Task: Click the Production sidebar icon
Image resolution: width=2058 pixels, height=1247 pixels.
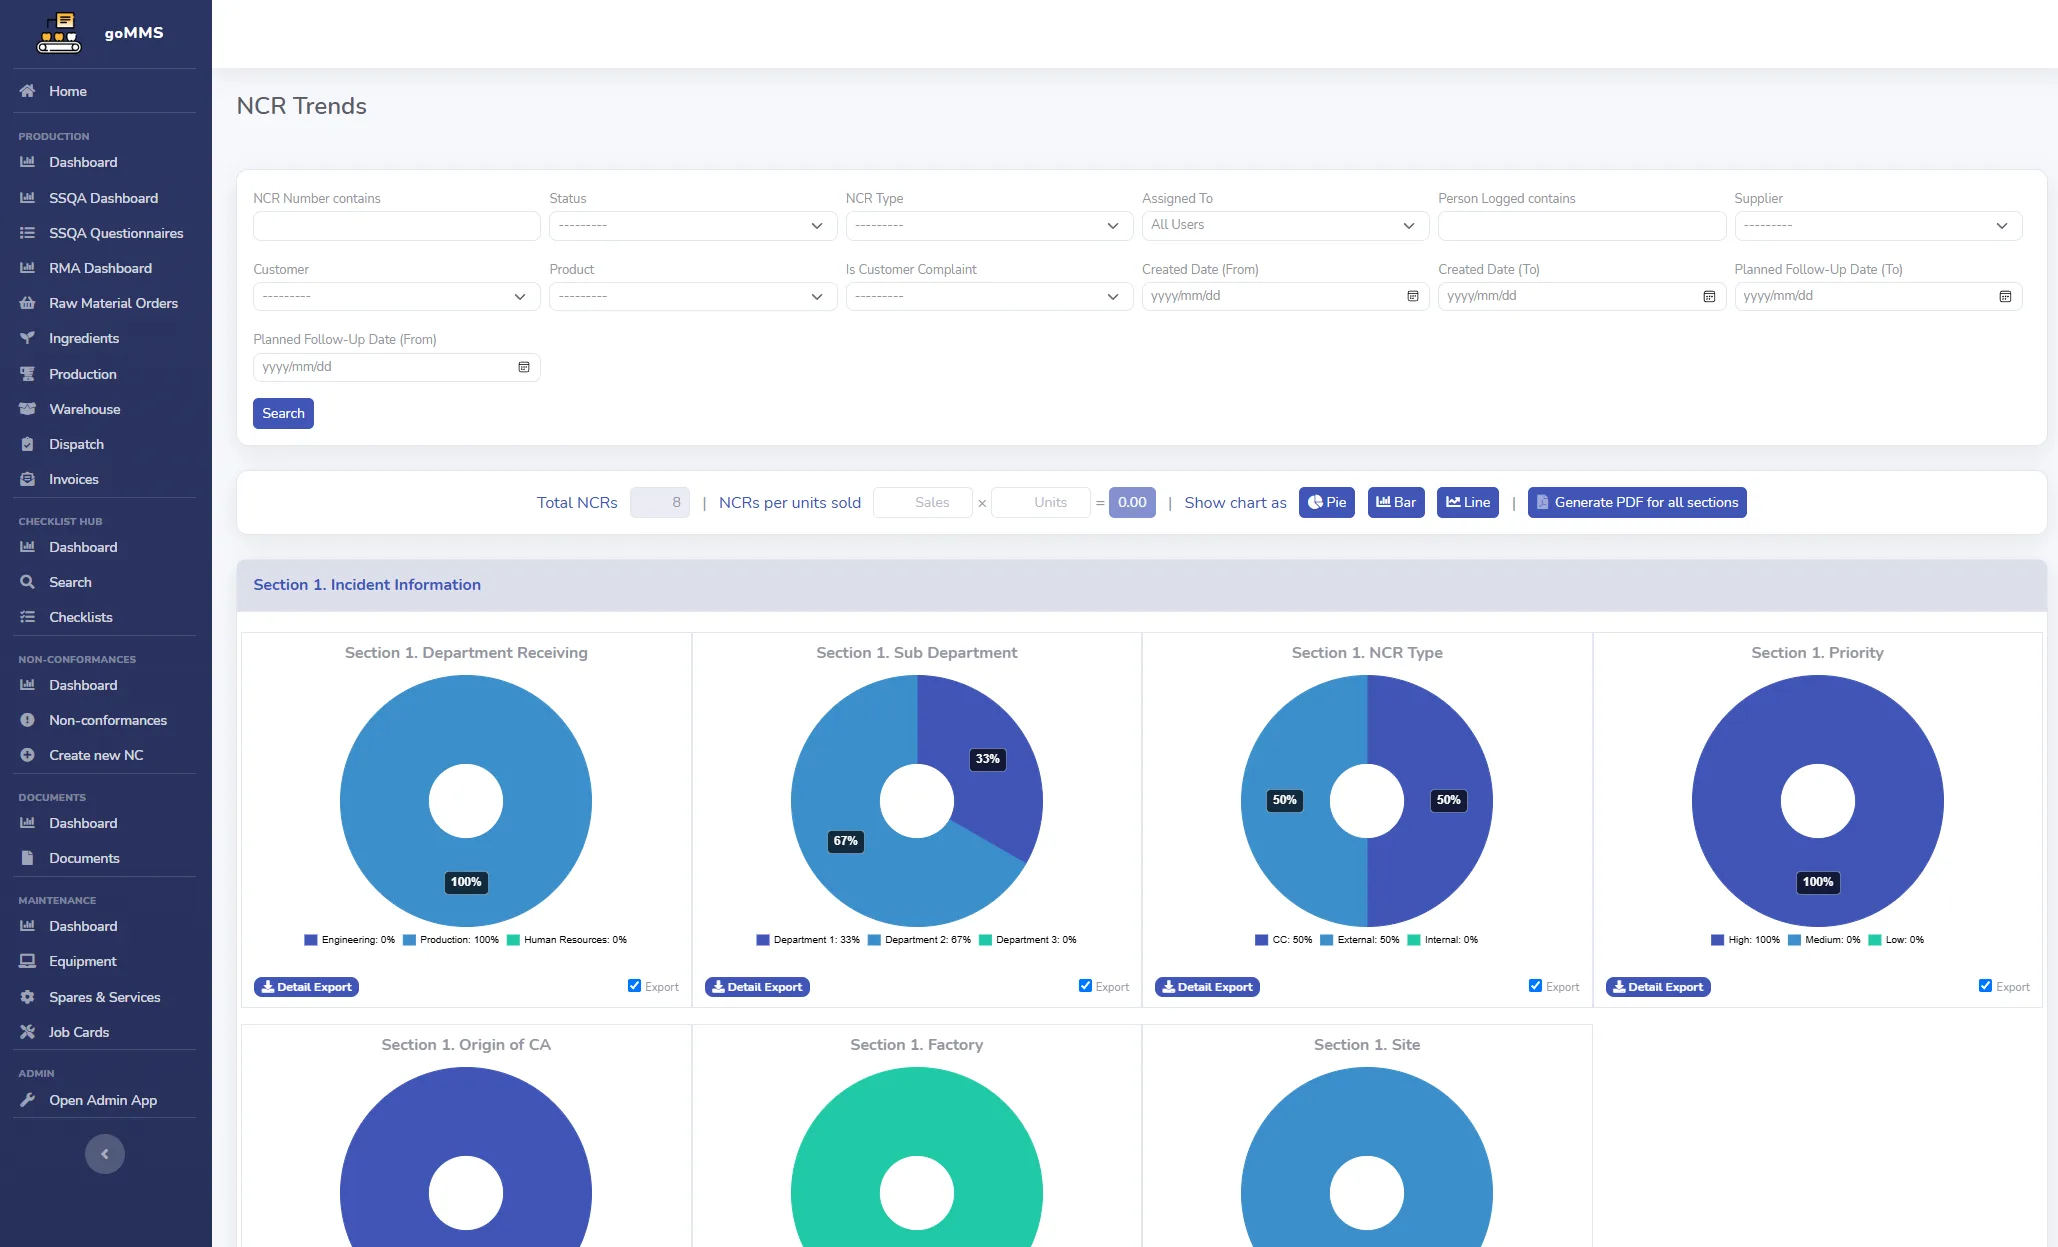Action: coord(27,374)
